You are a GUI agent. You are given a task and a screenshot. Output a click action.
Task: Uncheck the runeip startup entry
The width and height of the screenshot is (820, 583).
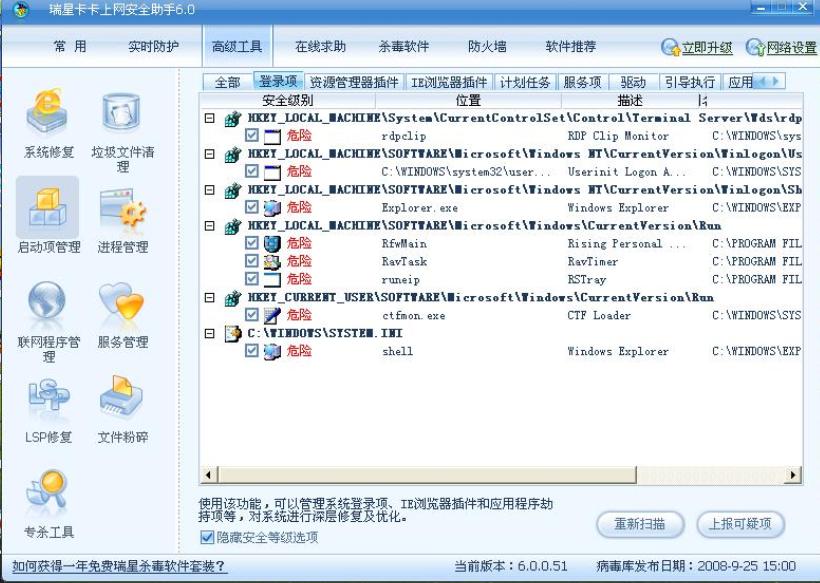(252, 279)
